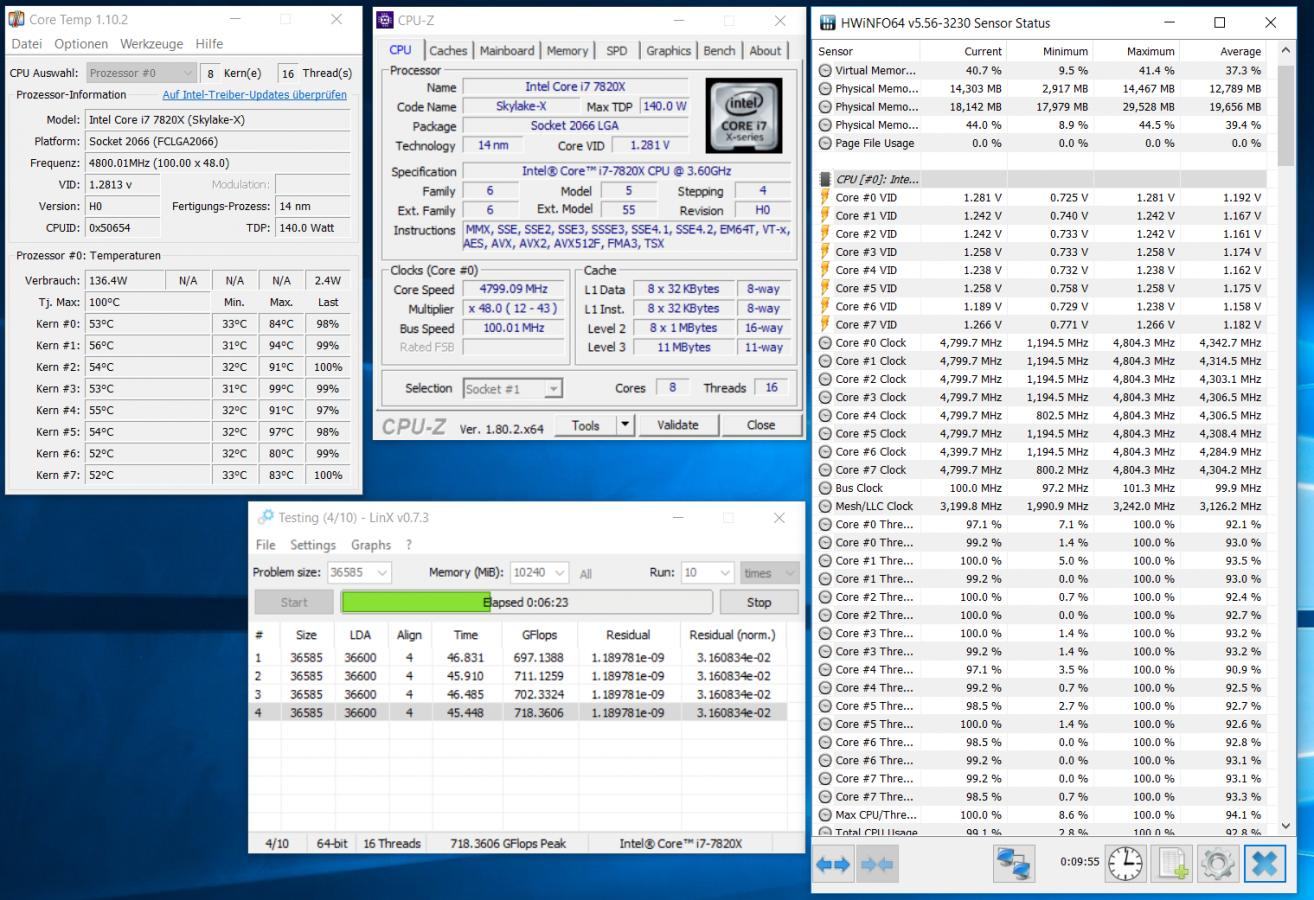Click the circle icon beside Core #6 Clock
1314x900 pixels.
tap(825, 452)
